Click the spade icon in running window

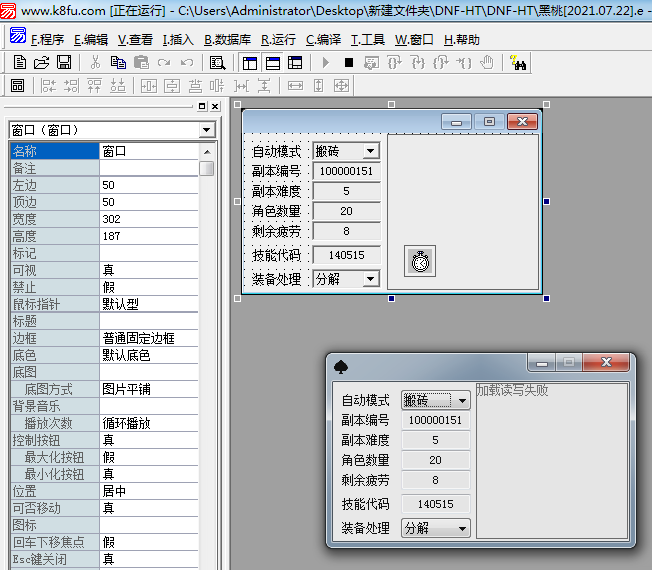(341, 367)
